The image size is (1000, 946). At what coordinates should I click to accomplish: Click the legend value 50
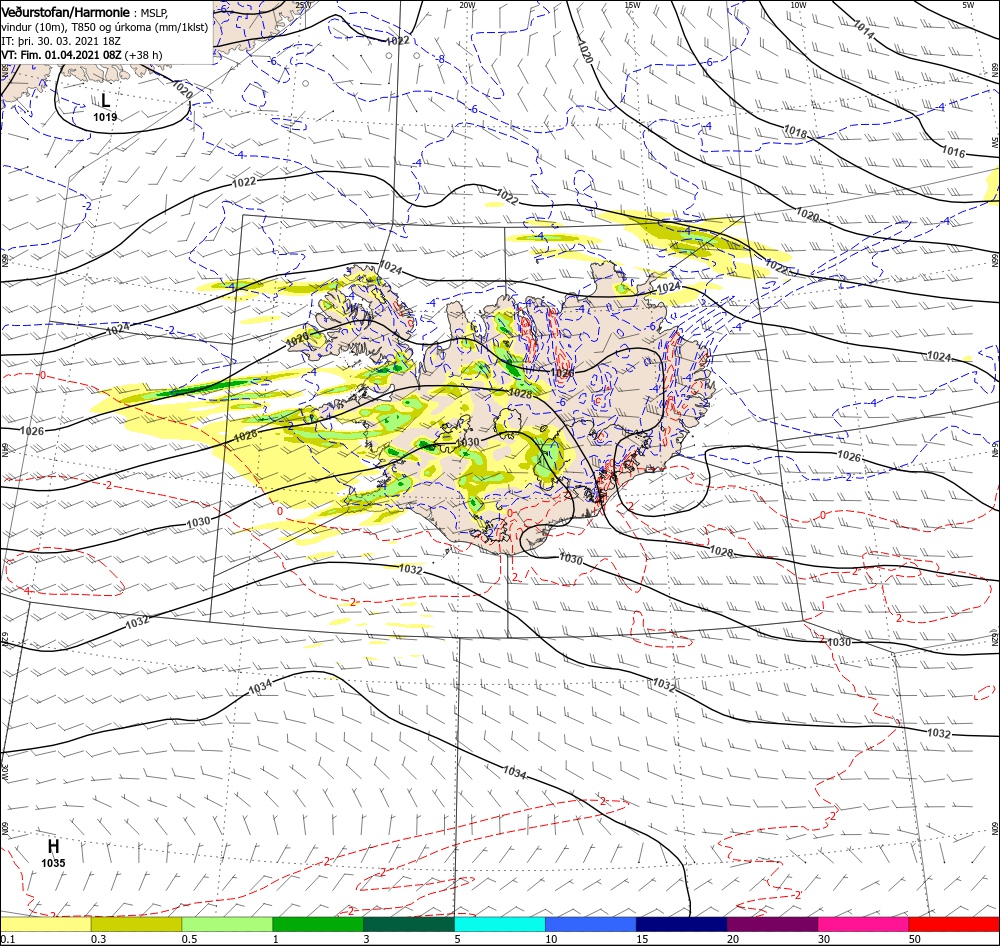pyautogui.click(x=915, y=939)
